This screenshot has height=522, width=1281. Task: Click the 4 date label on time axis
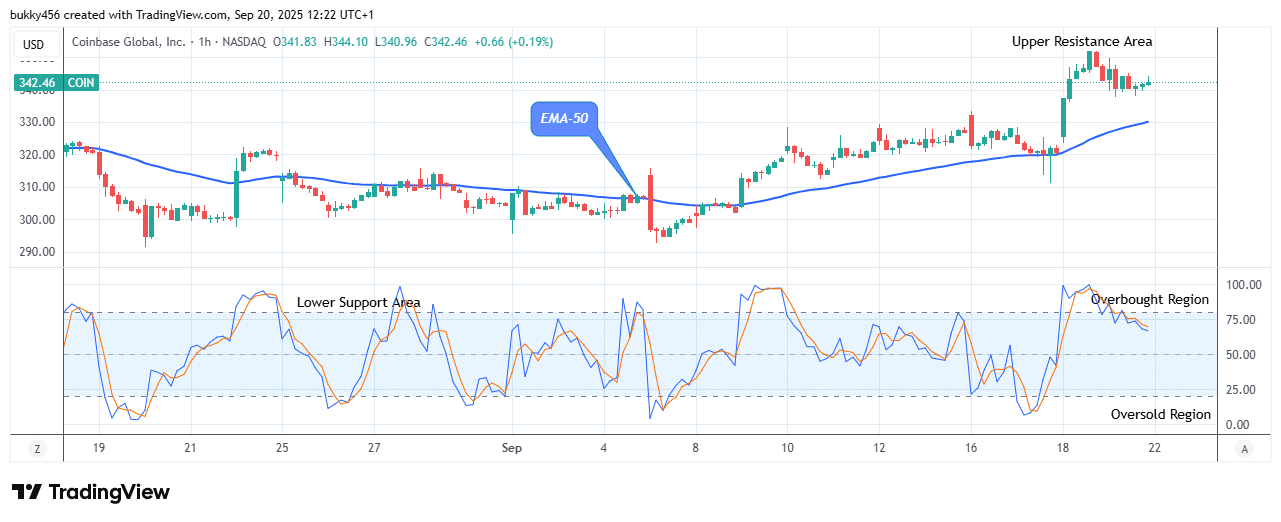pos(604,449)
